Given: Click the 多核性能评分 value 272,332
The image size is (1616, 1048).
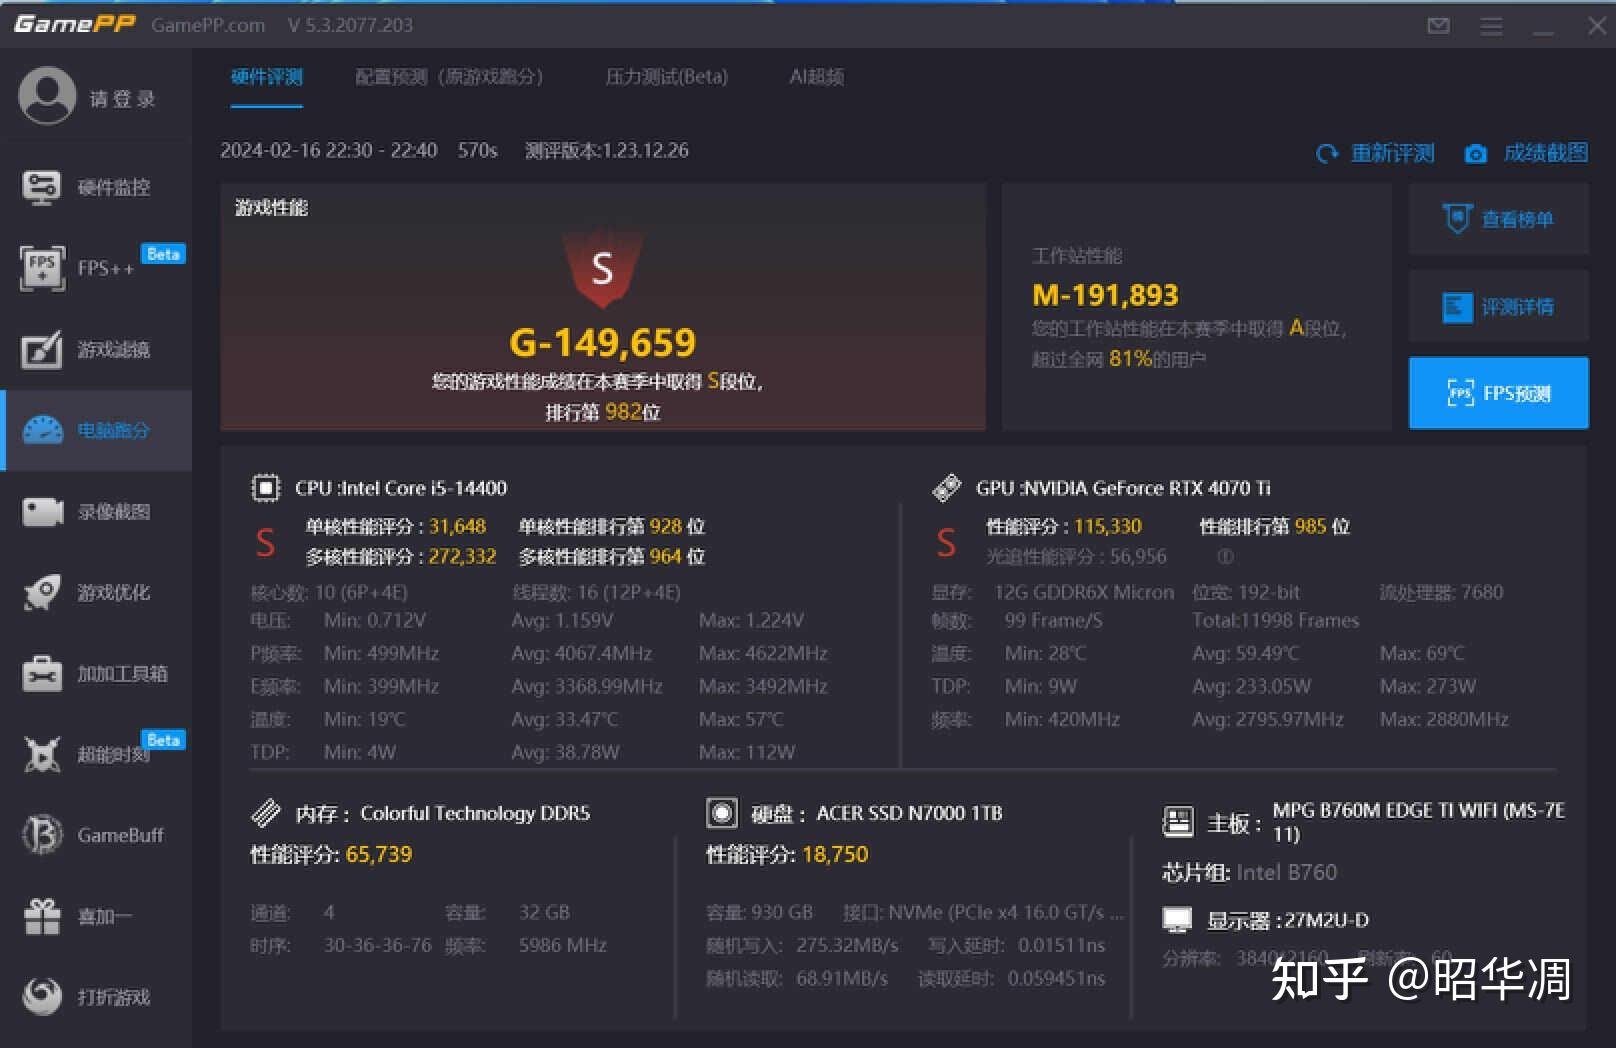Looking at the screenshot, I should [x=462, y=556].
